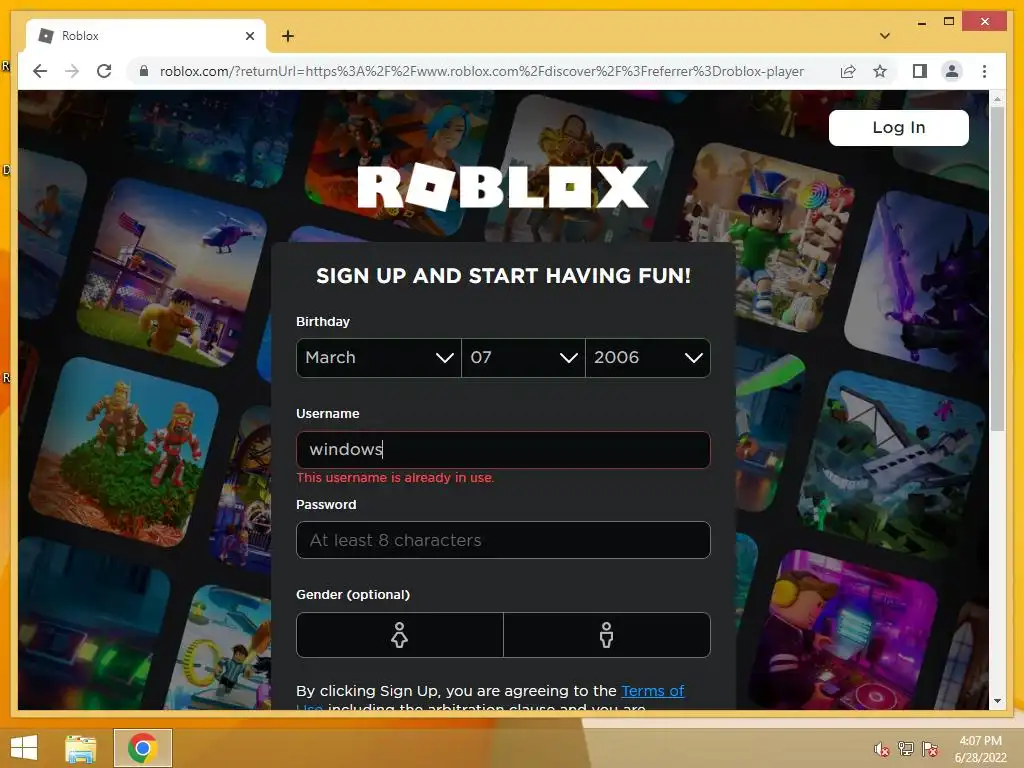Select the female gender icon
This screenshot has height=768, width=1024.
click(x=400, y=635)
